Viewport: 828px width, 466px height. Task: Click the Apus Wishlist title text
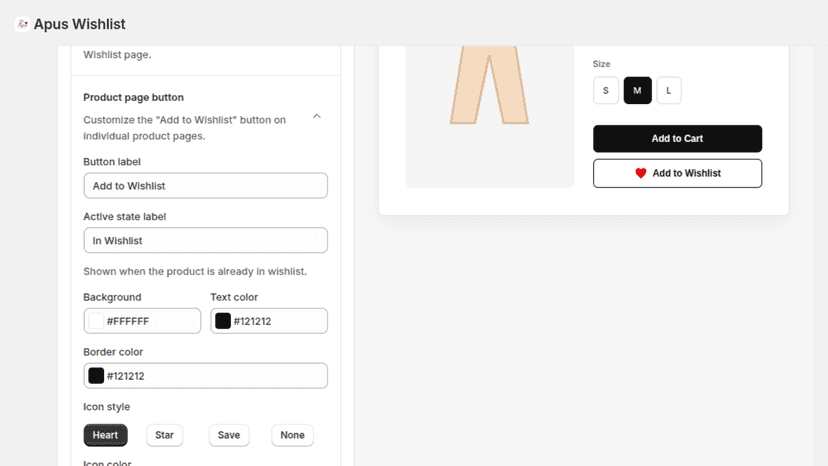[80, 24]
